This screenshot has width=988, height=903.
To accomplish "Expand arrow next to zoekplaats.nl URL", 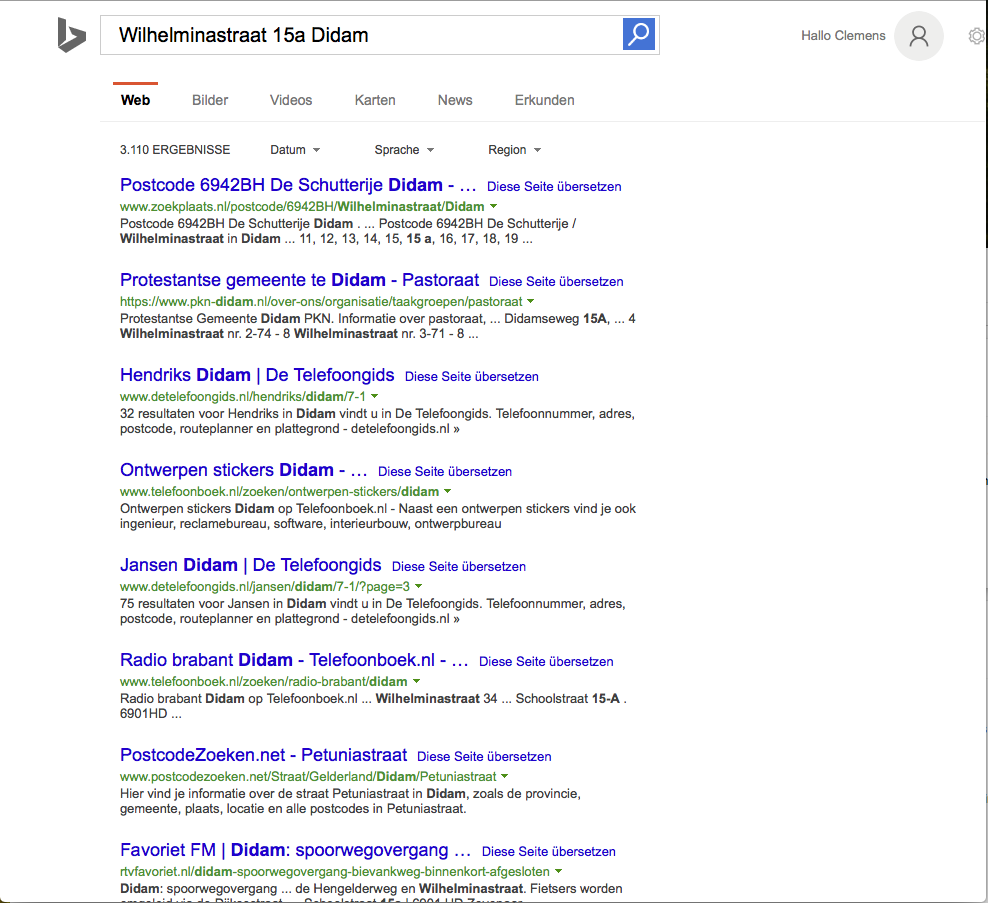I will [x=493, y=206].
